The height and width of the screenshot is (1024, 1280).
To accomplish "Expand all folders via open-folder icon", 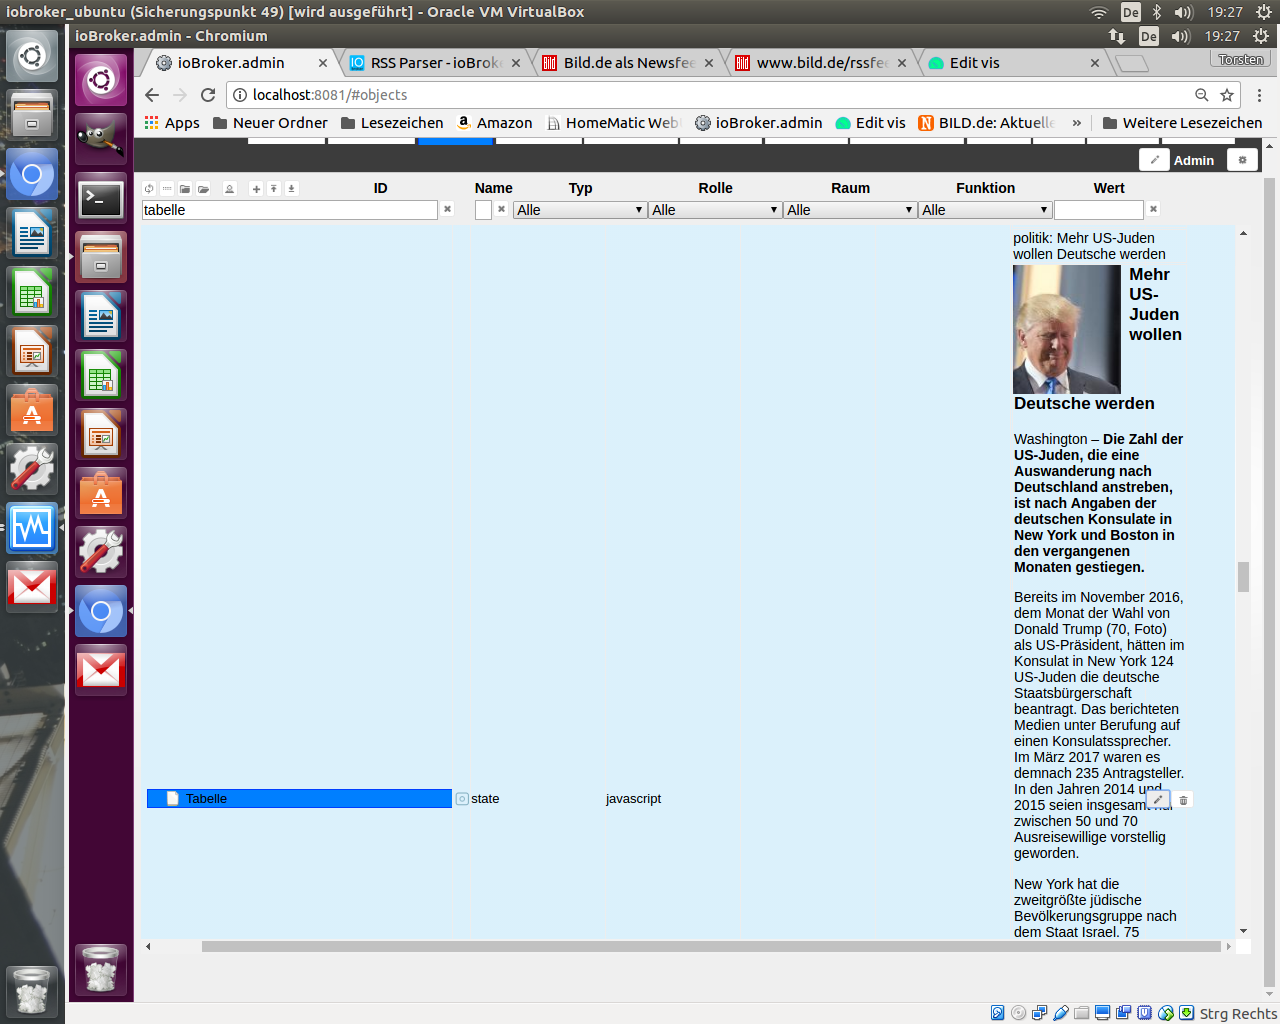I will [203, 188].
